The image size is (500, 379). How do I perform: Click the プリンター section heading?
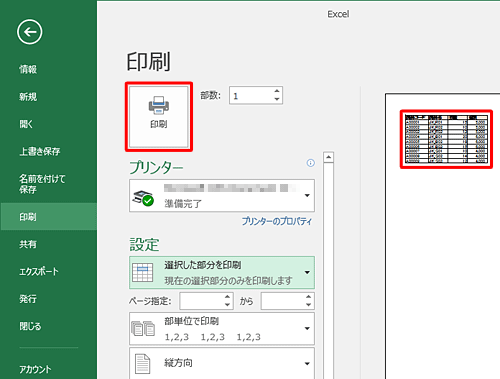(x=156, y=167)
